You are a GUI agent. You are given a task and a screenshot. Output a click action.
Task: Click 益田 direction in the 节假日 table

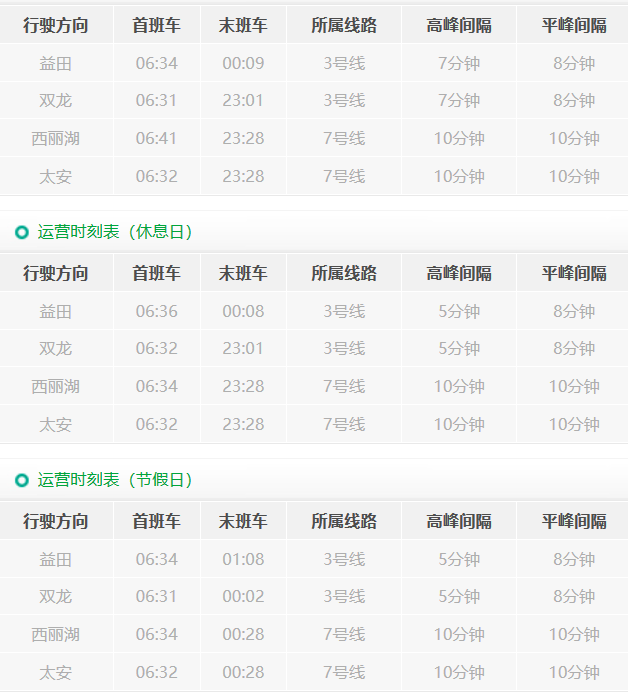56,559
